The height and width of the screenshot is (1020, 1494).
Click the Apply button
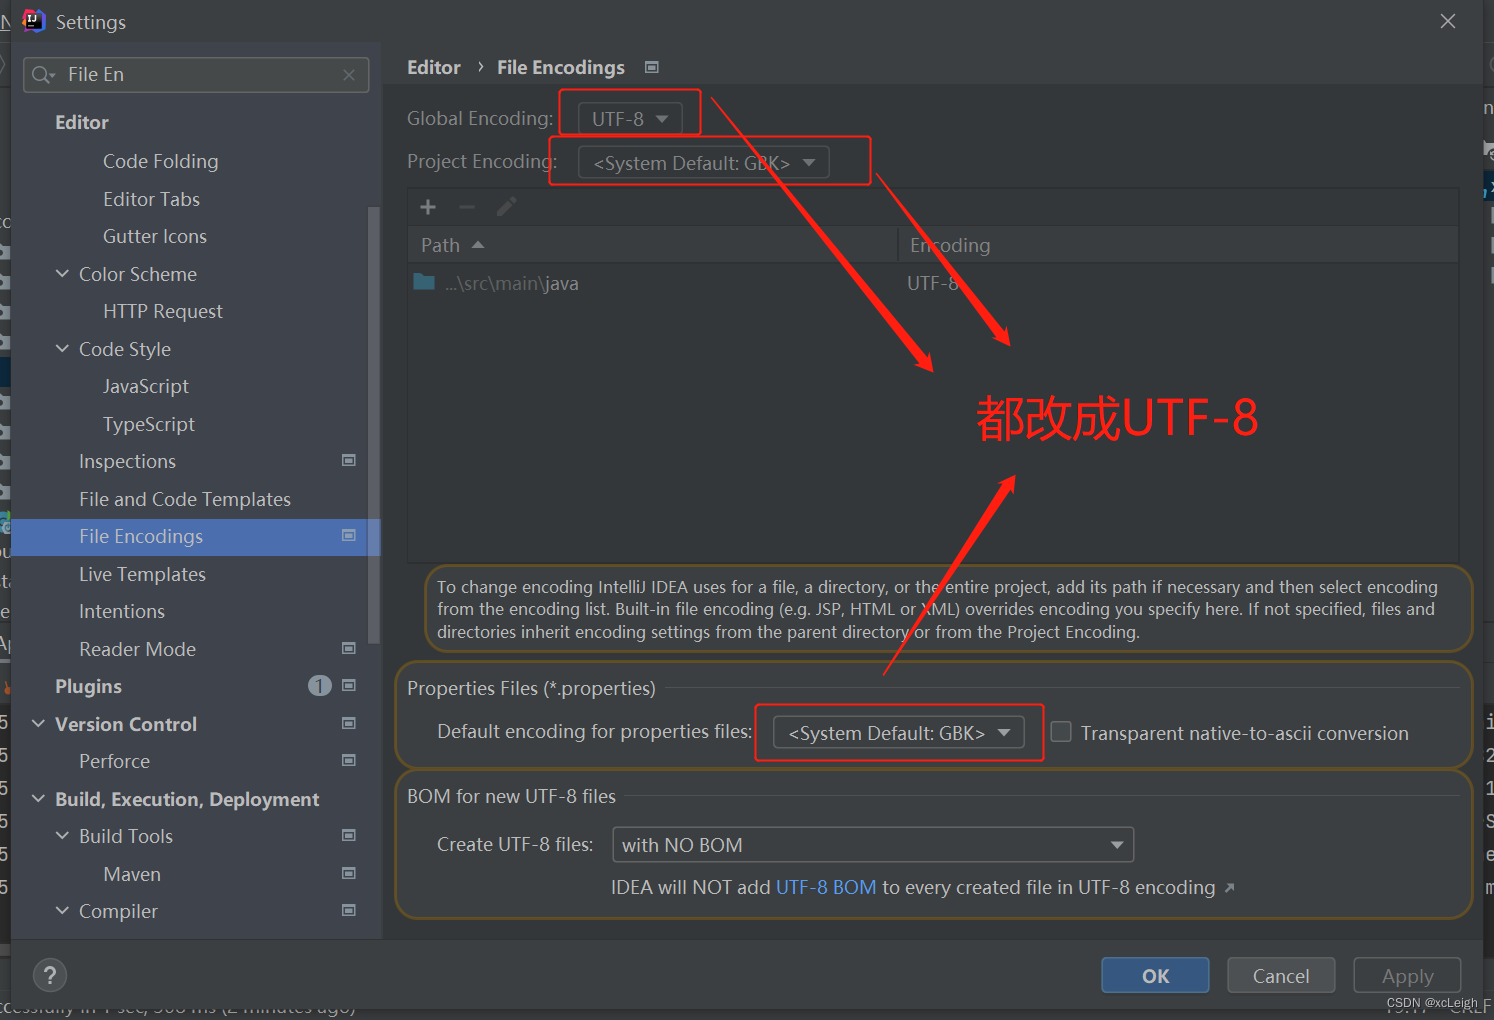[1407, 975]
